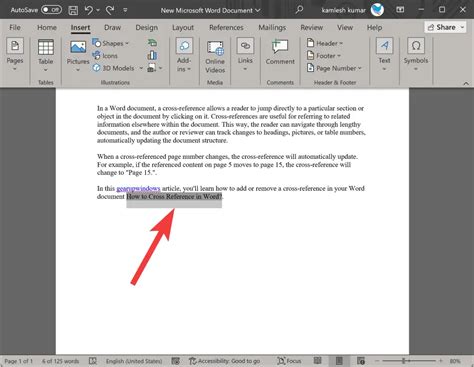Screen dimensions: 474x367
Task: Click 'Page 1 of 1' in status bar
Action: [19, 361]
